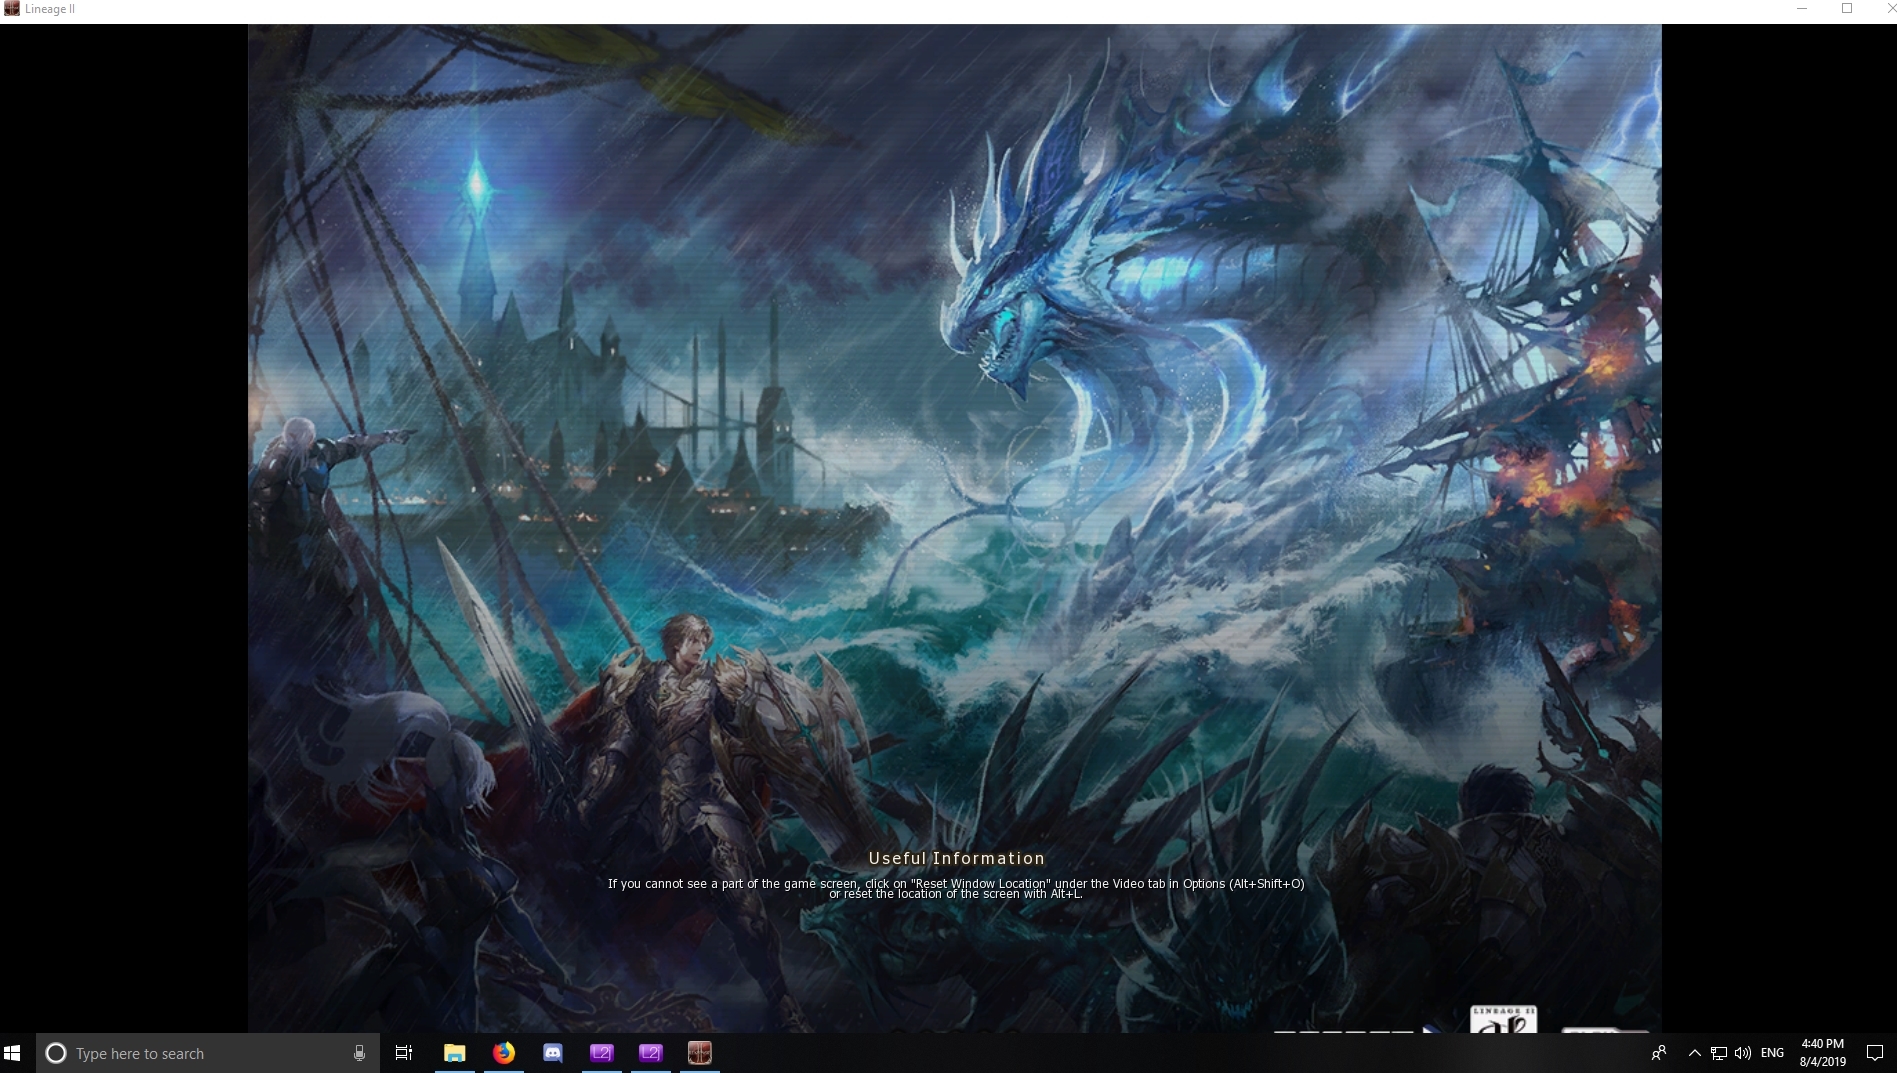The image size is (1897, 1073).
Task: Maximize the Lineage II window
Action: 1847,9
